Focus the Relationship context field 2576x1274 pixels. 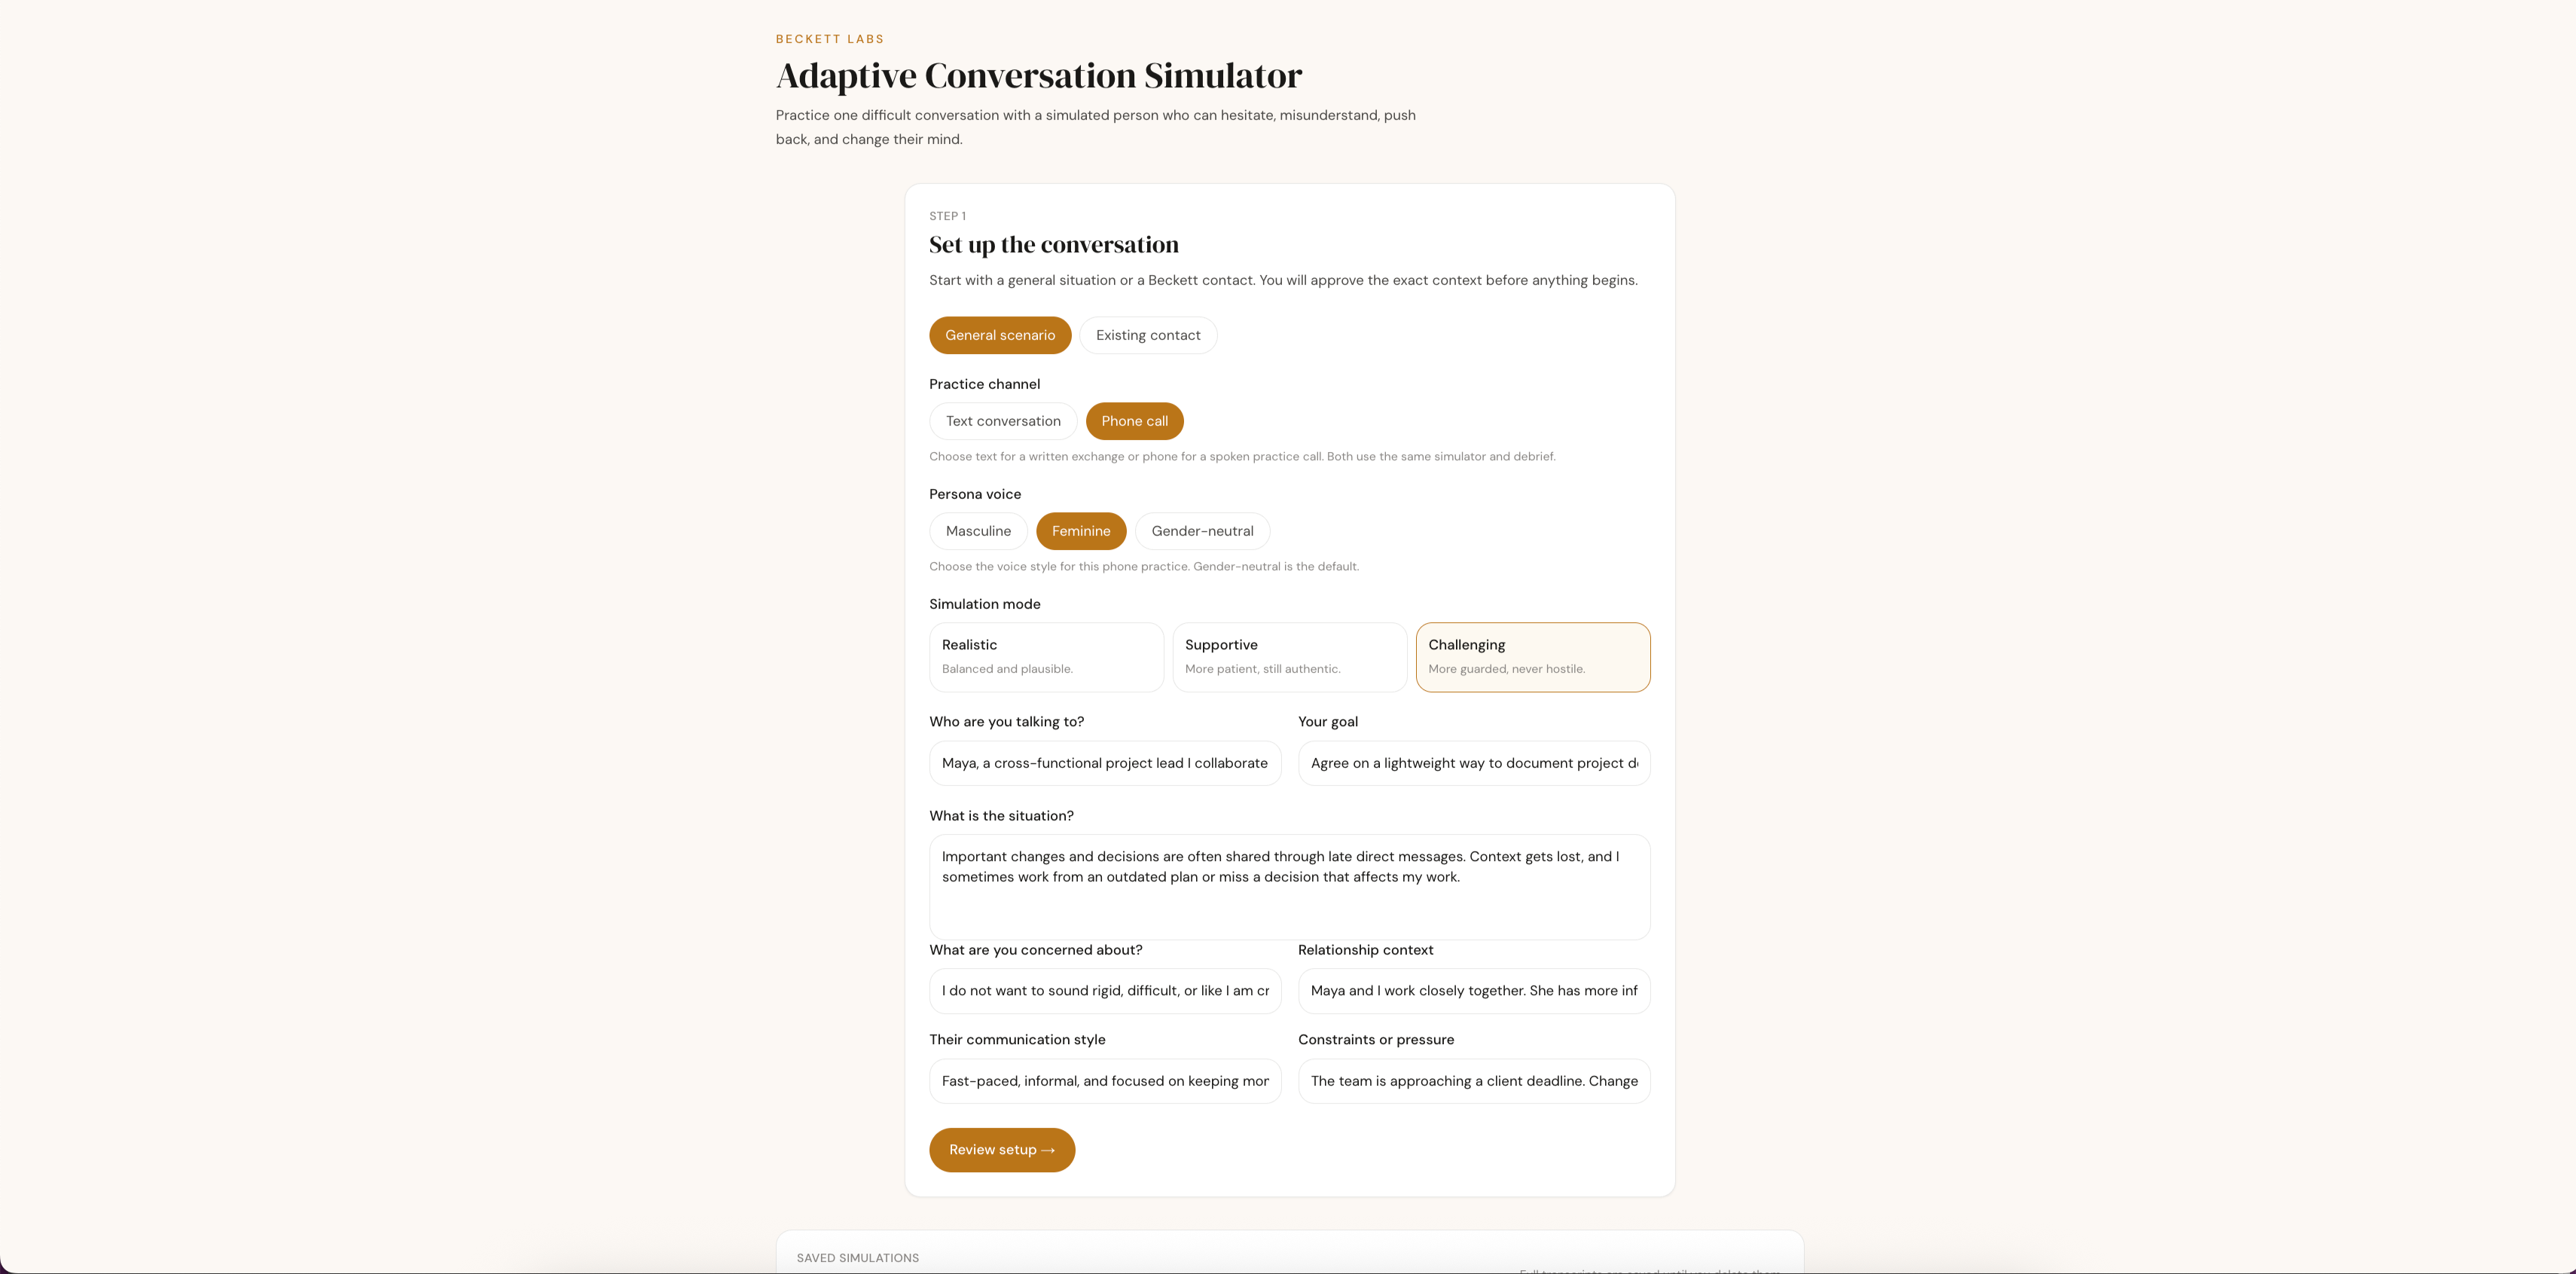point(1474,991)
